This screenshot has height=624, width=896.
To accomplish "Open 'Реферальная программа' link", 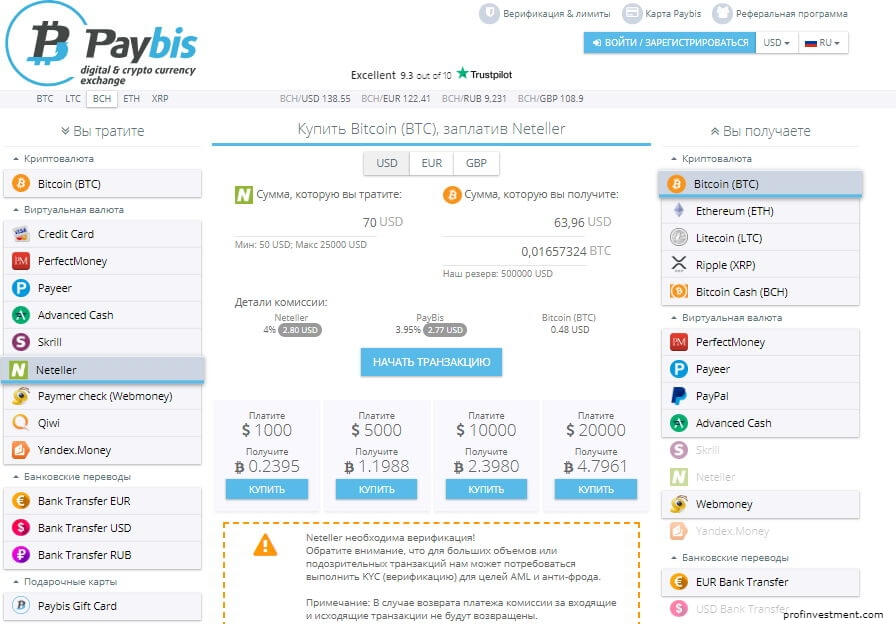I will coord(791,14).
